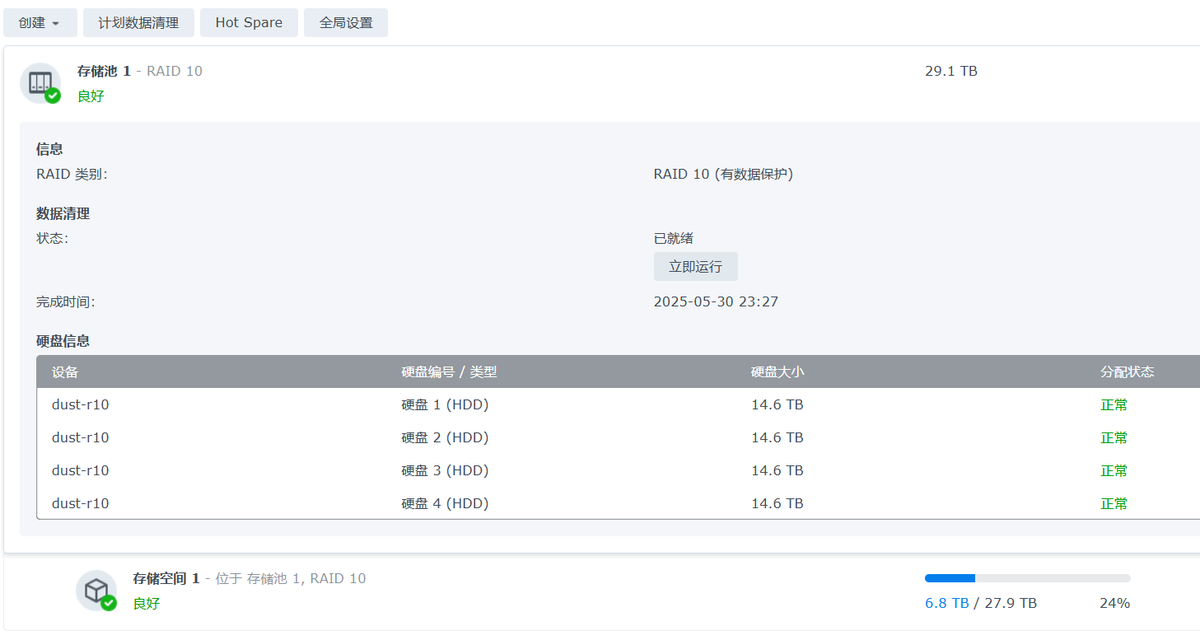Select the 硬盘大小 column header
Viewport: 1200px width, 640px height.
(x=777, y=371)
